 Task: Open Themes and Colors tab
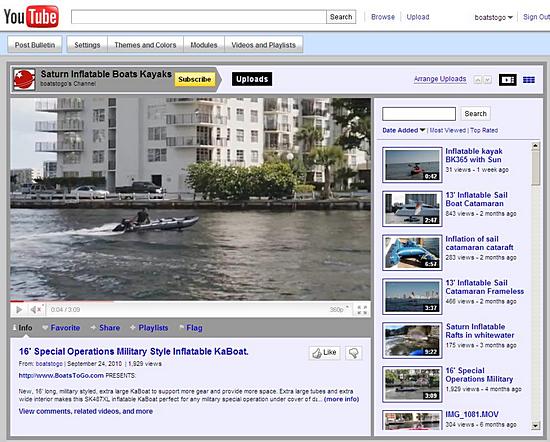pyautogui.click(x=145, y=45)
